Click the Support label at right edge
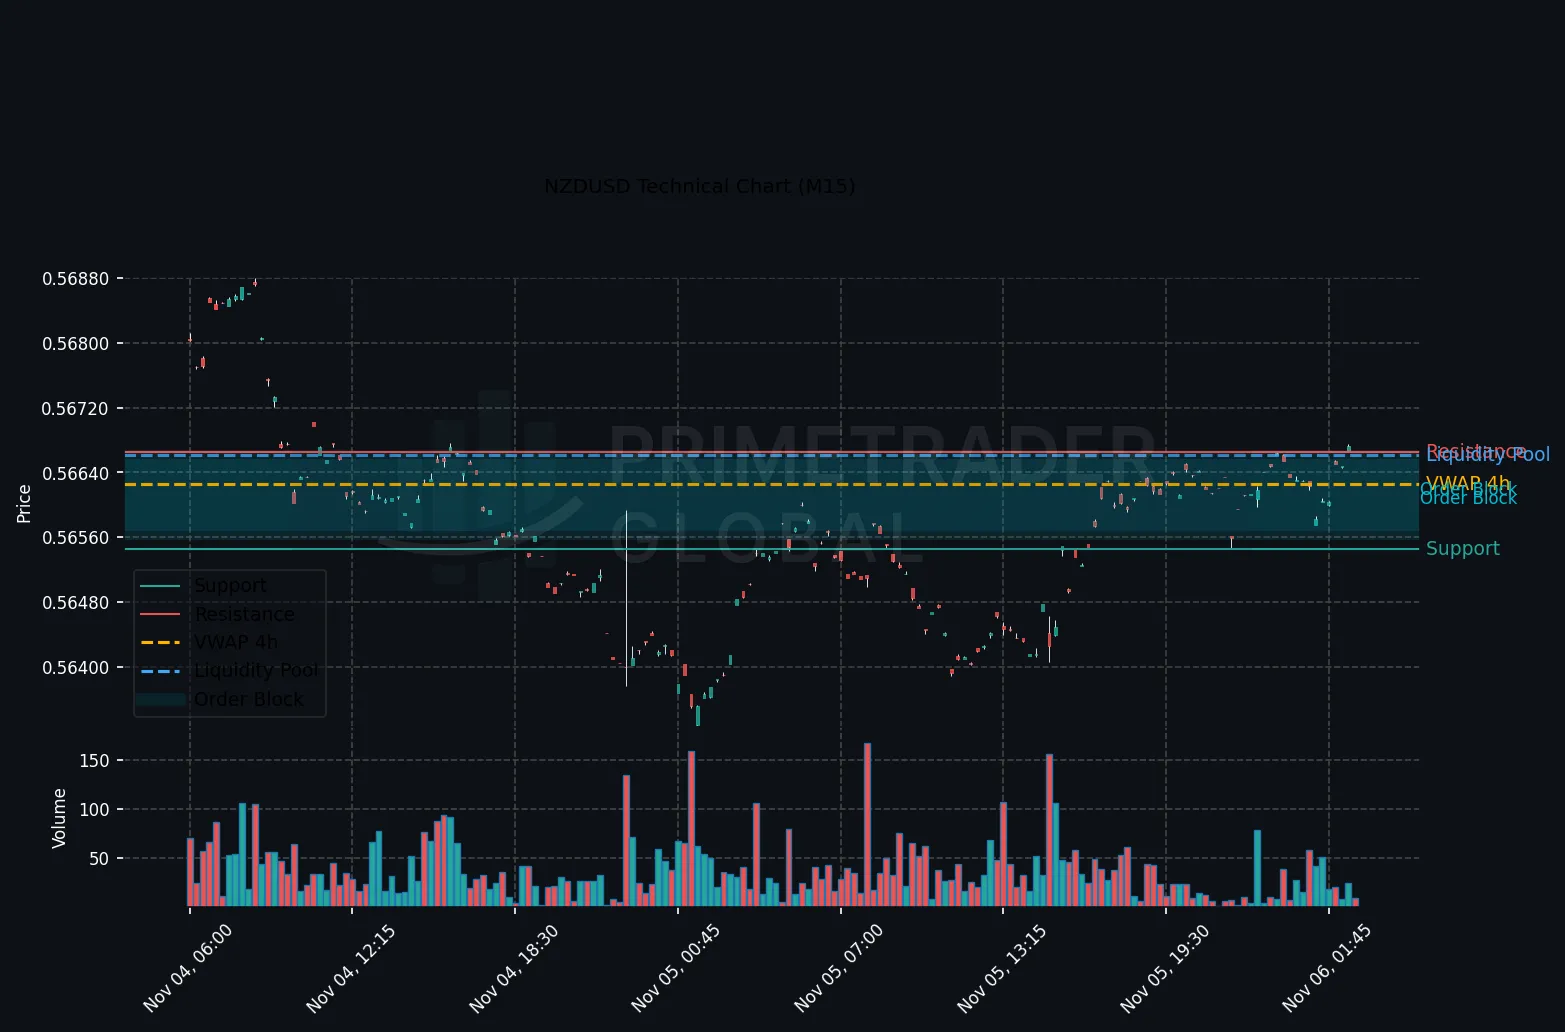The width and height of the screenshot is (1565, 1032). click(x=1462, y=549)
